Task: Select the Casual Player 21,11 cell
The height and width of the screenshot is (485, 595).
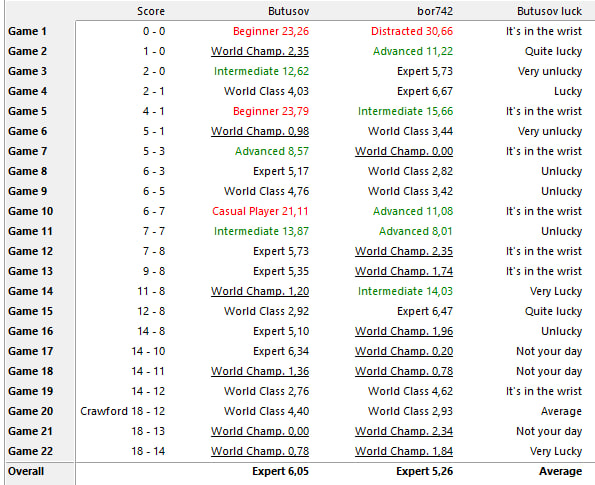Action: click(x=260, y=211)
